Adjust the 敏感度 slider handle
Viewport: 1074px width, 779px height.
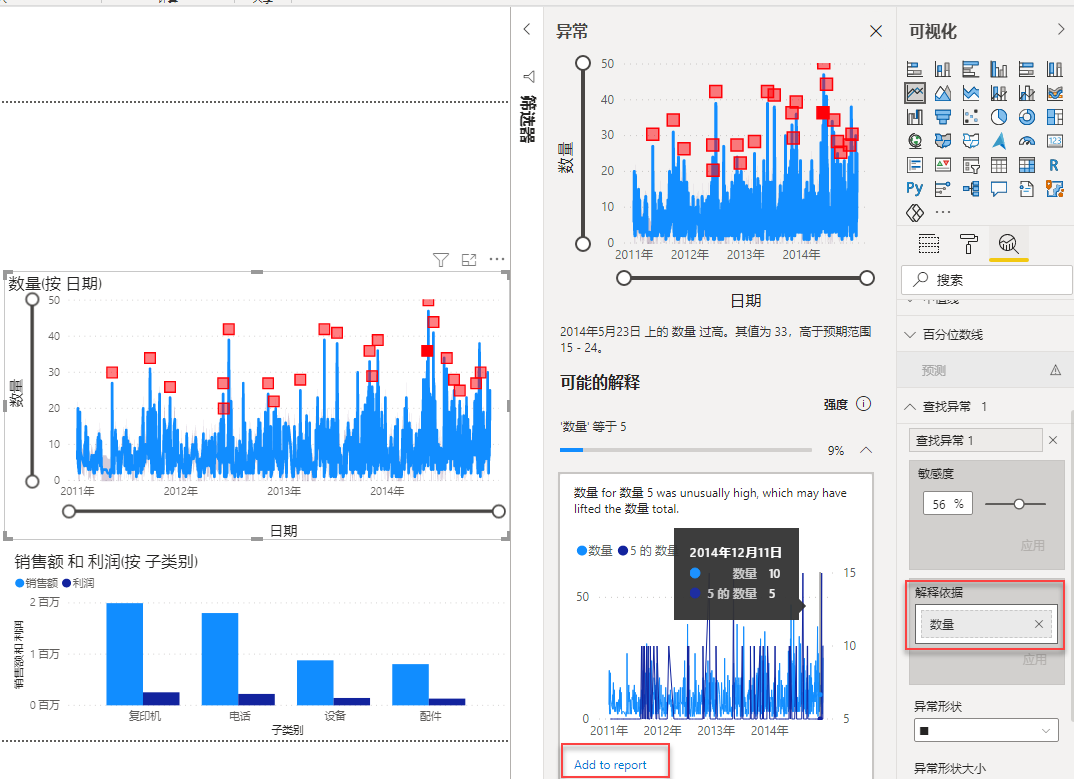[1019, 504]
